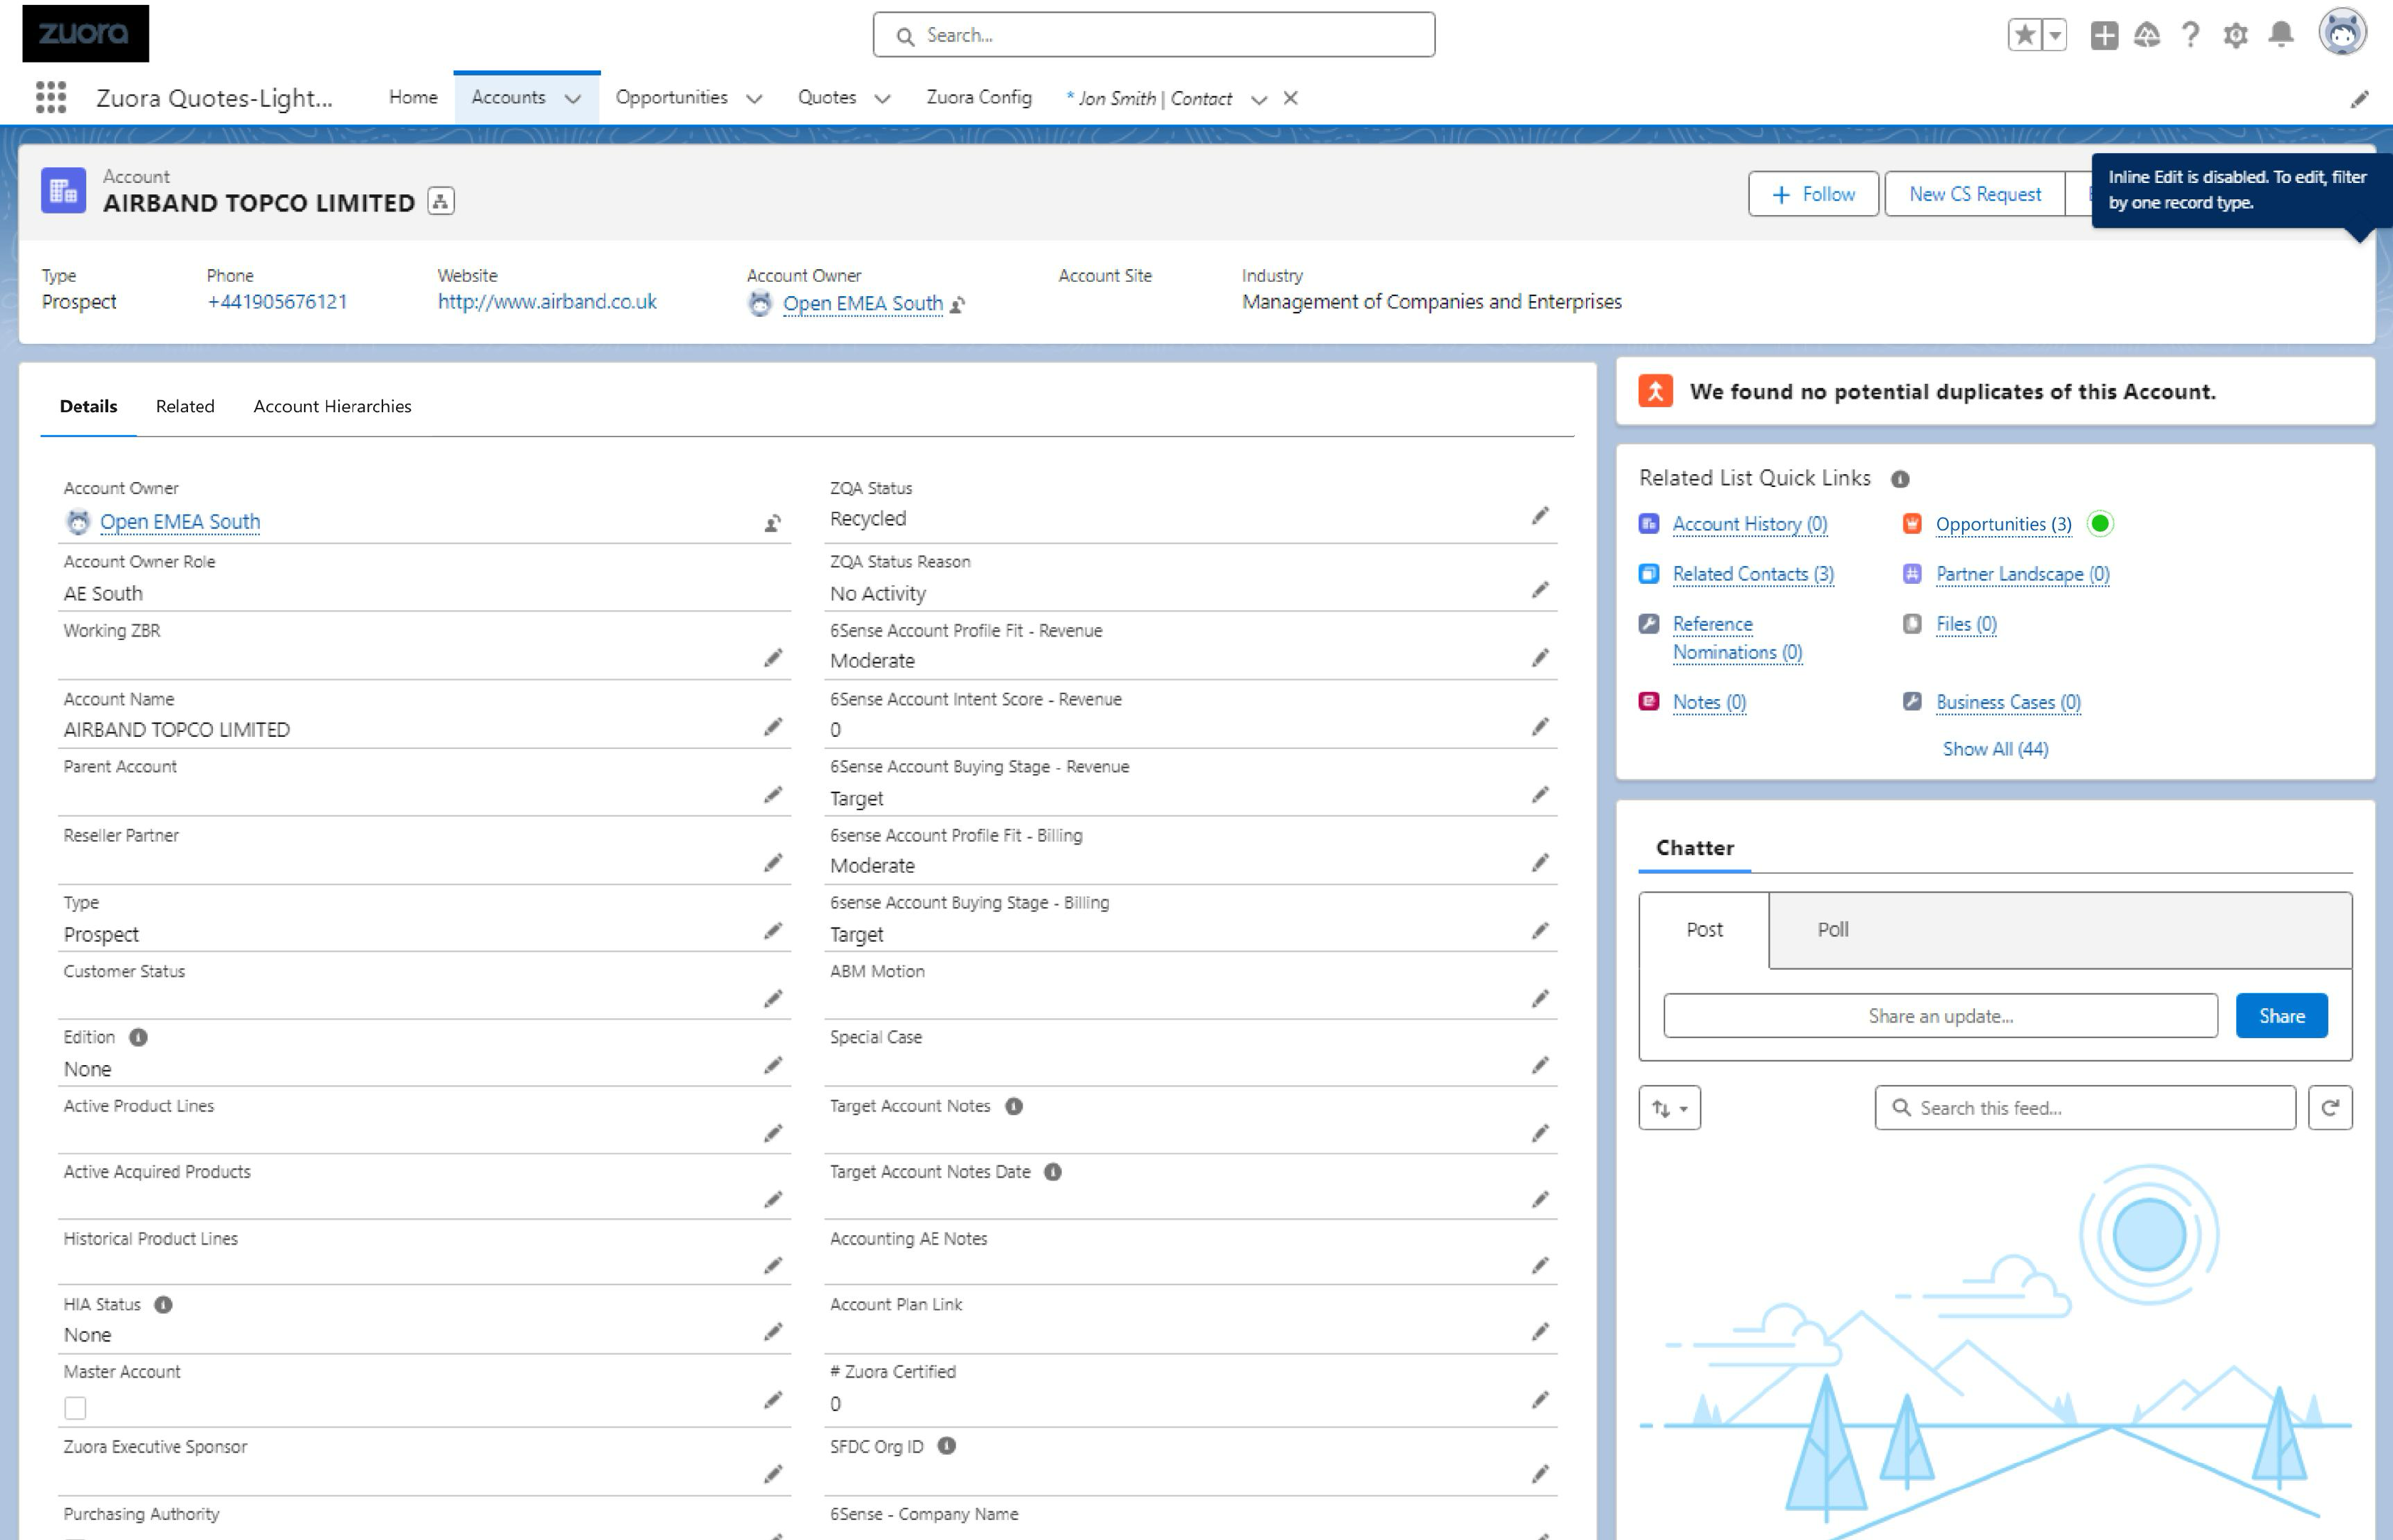Open the Trailhead guidance icon
The width and height of the screenshot is (2393, 1540).
(x=2145, y=35)
